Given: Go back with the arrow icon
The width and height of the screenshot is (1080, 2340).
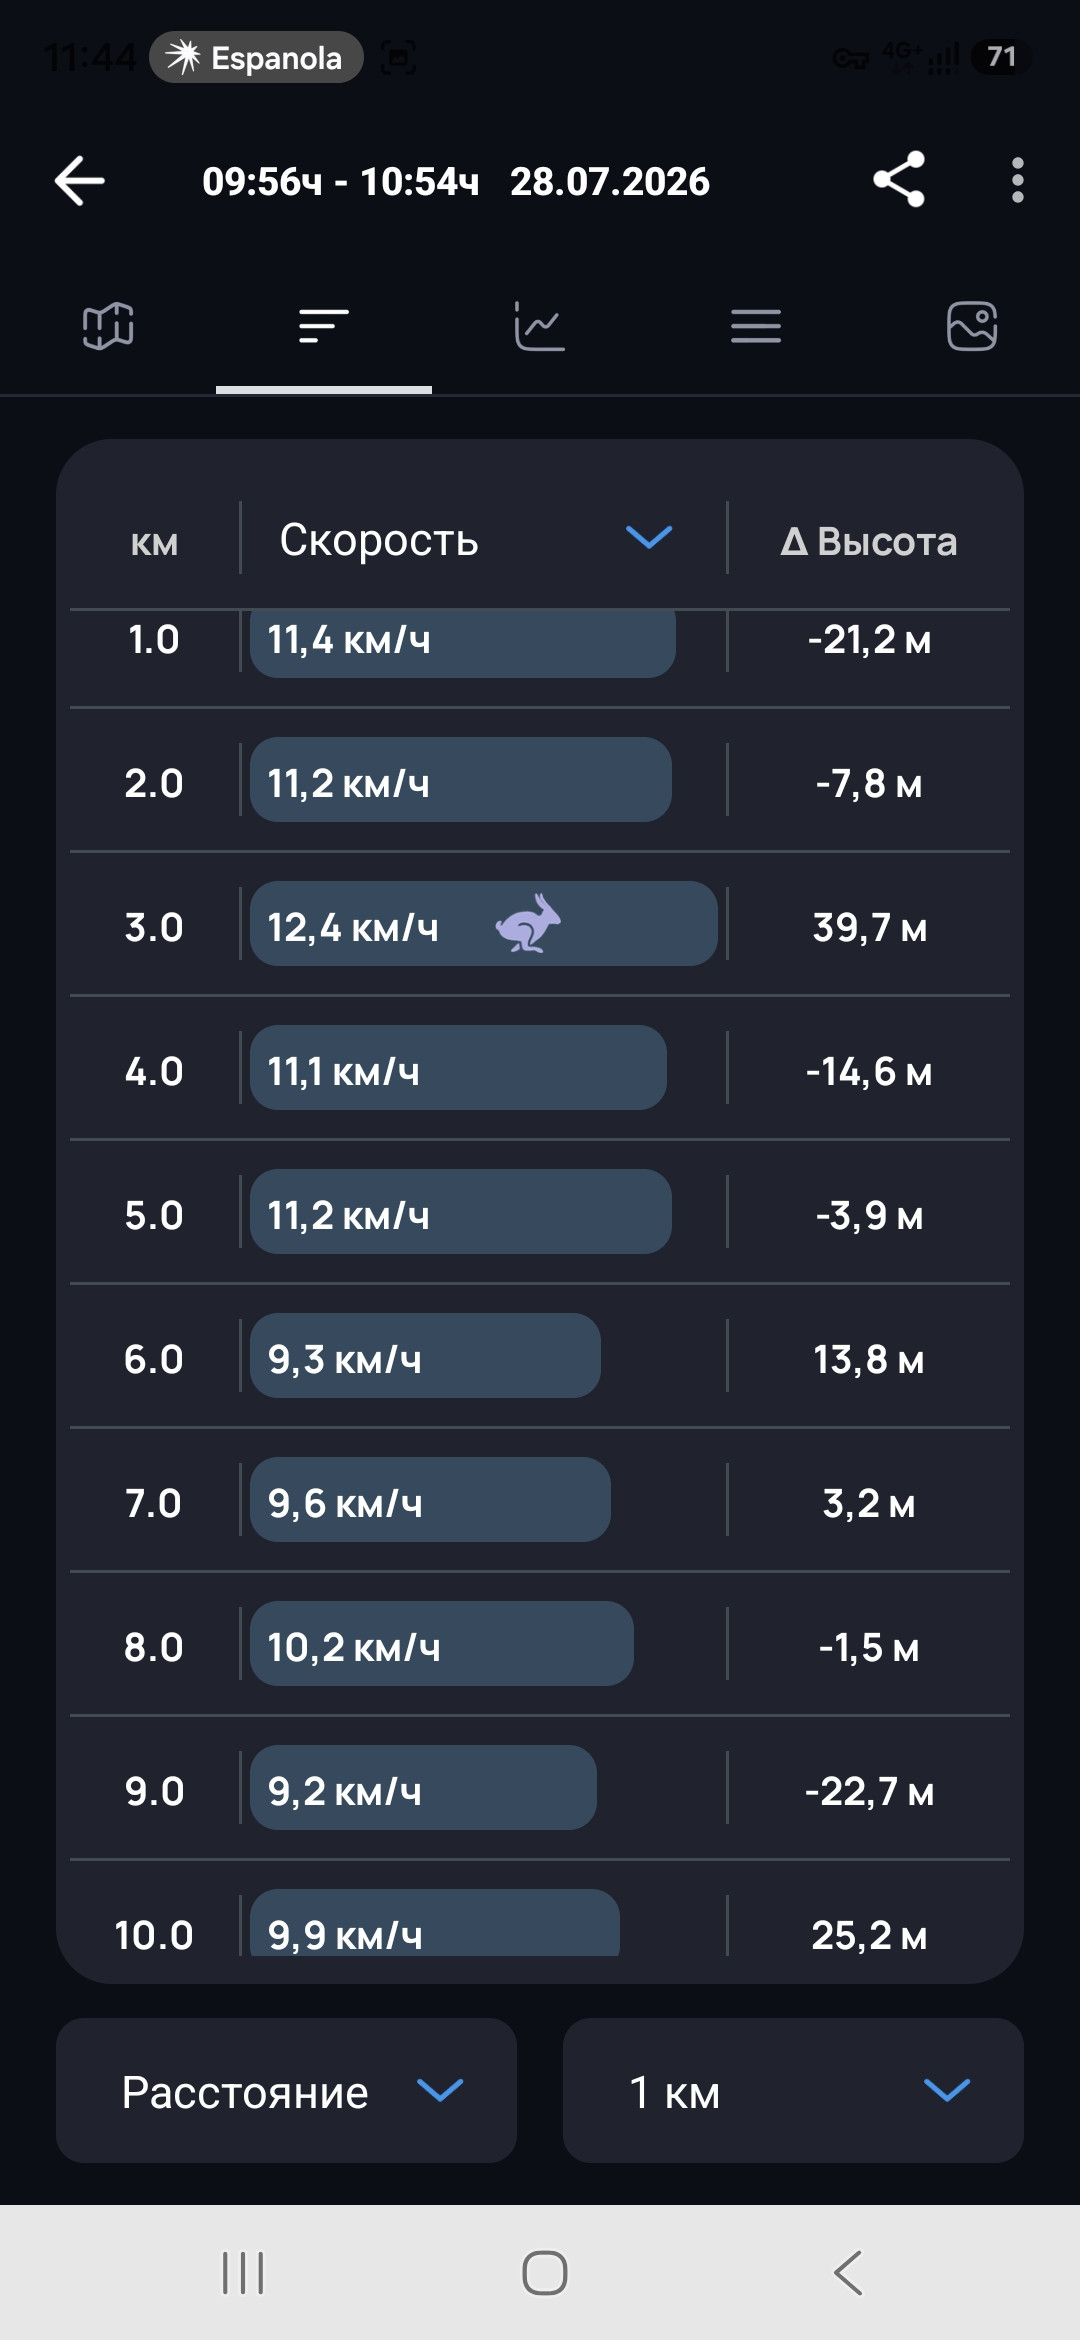Looking at the screenshot, I should (x=80, y=181).
